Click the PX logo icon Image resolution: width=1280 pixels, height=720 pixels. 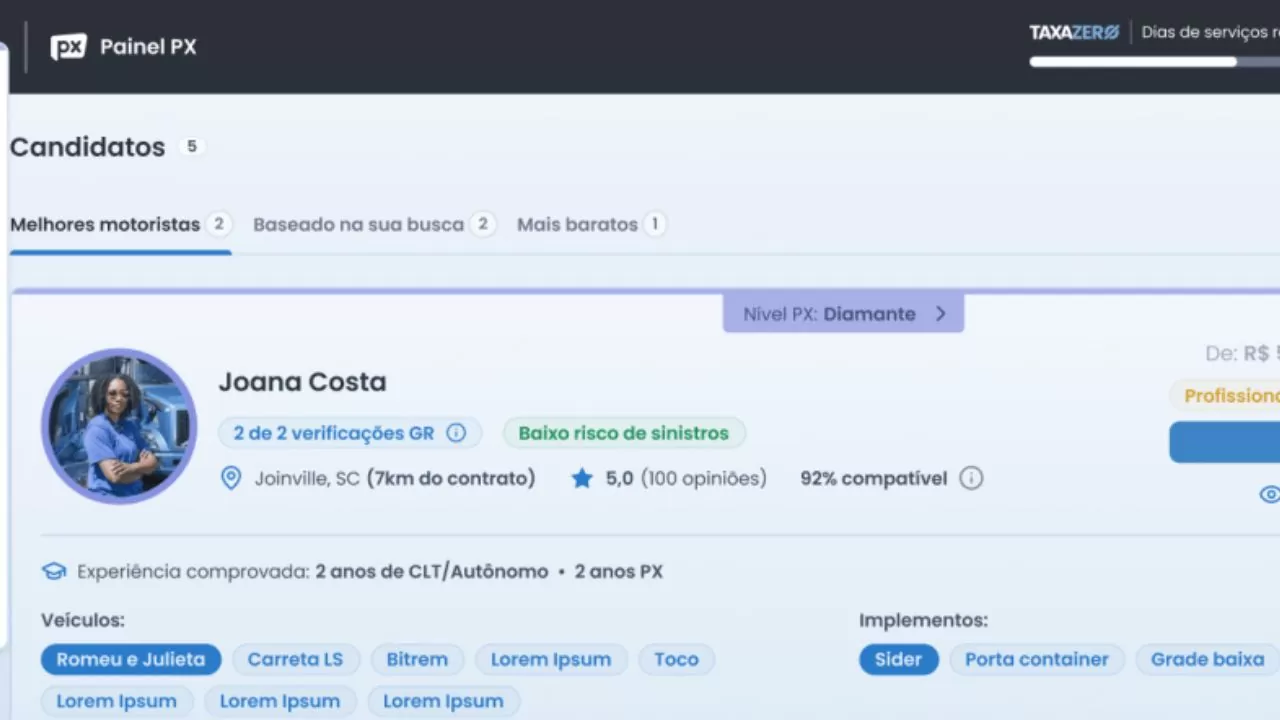click(68, 47)
